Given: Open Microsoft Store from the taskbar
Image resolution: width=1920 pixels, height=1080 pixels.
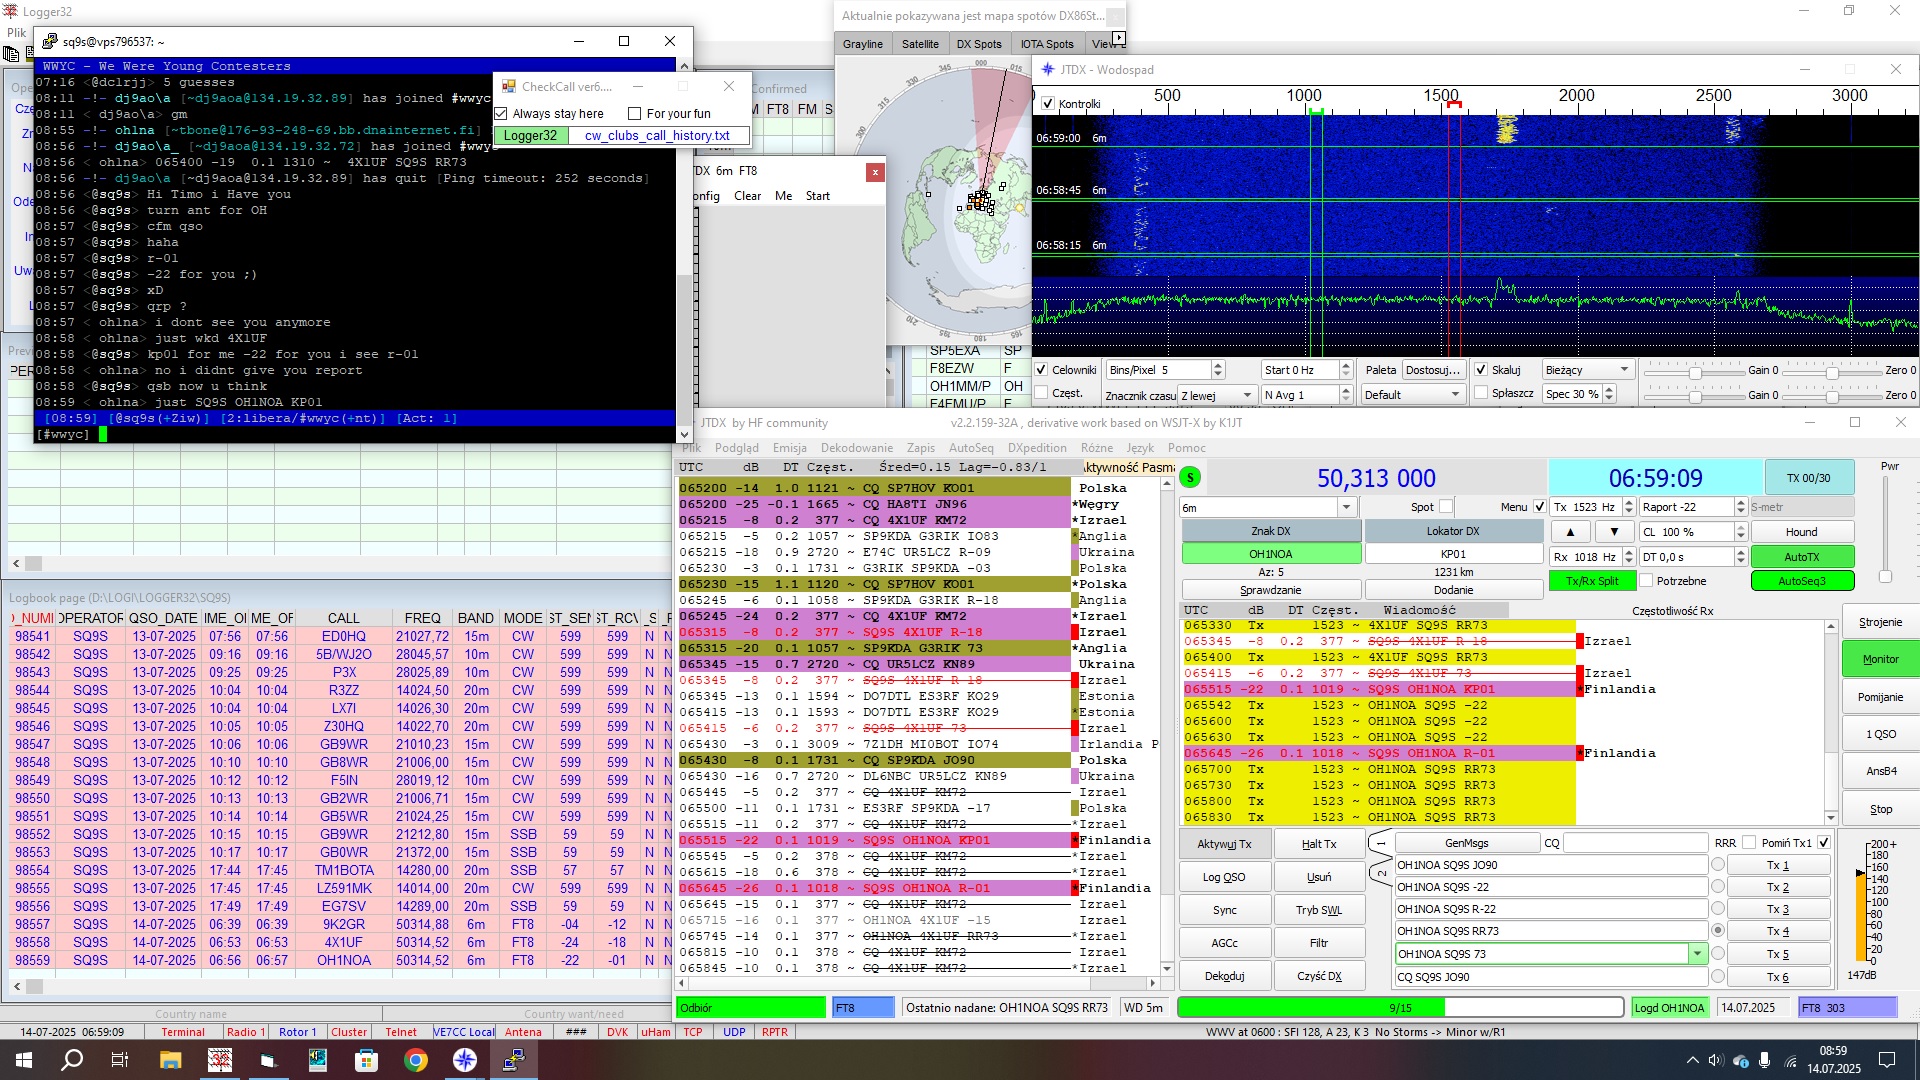Looking at the screenshot, I should click(367, 1060).
